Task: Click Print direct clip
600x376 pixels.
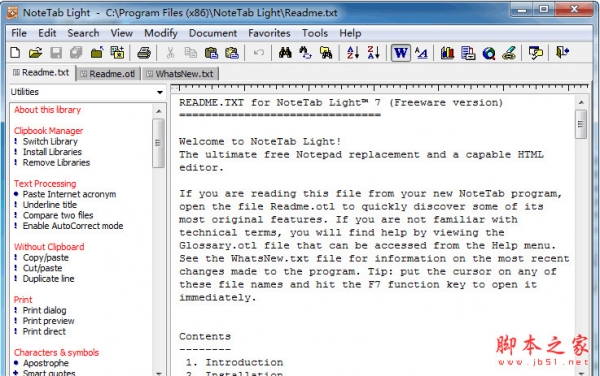Action: tap(44, 331)
